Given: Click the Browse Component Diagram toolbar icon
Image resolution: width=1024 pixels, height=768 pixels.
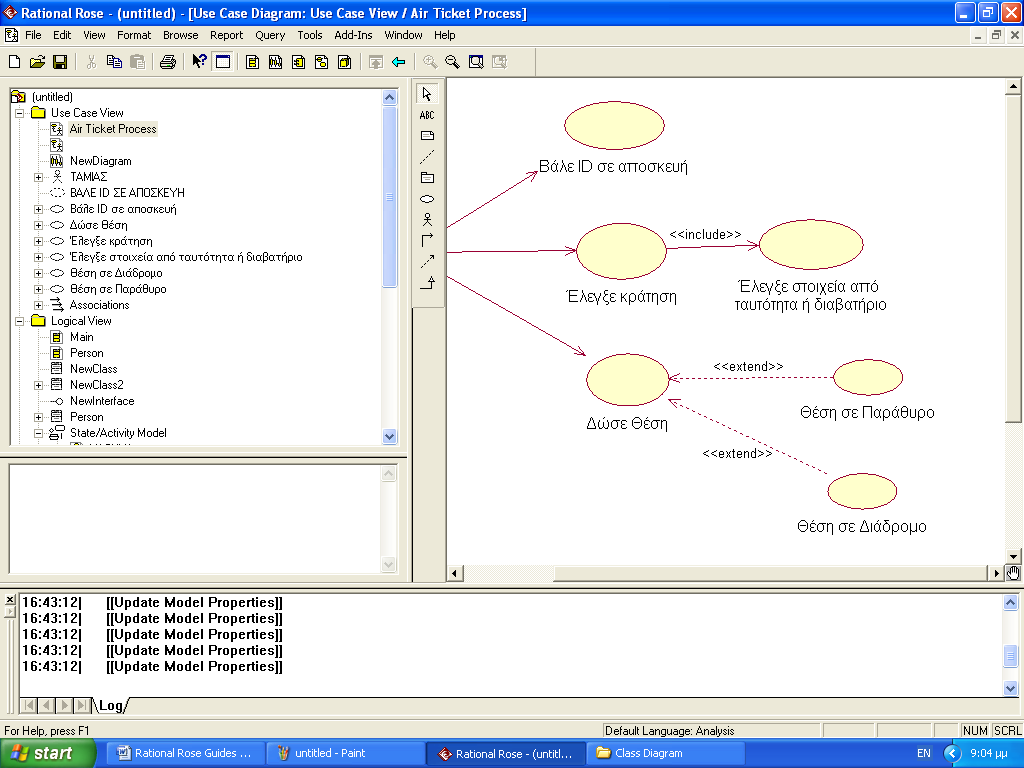Looking at the screenshot, I should (298, 62).
